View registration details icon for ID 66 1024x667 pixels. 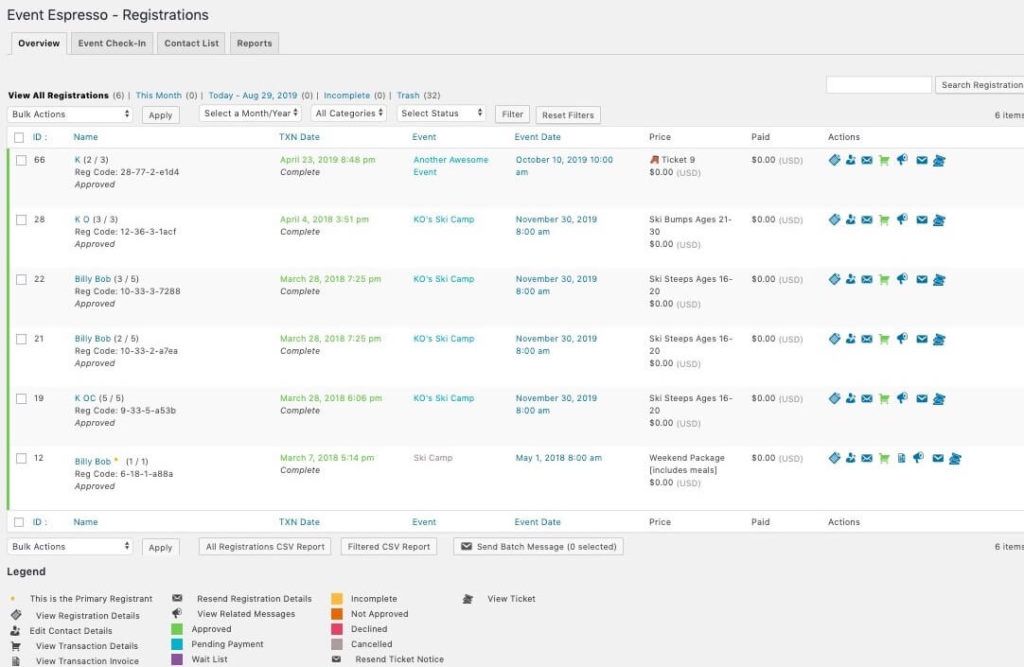click(834, 160)
